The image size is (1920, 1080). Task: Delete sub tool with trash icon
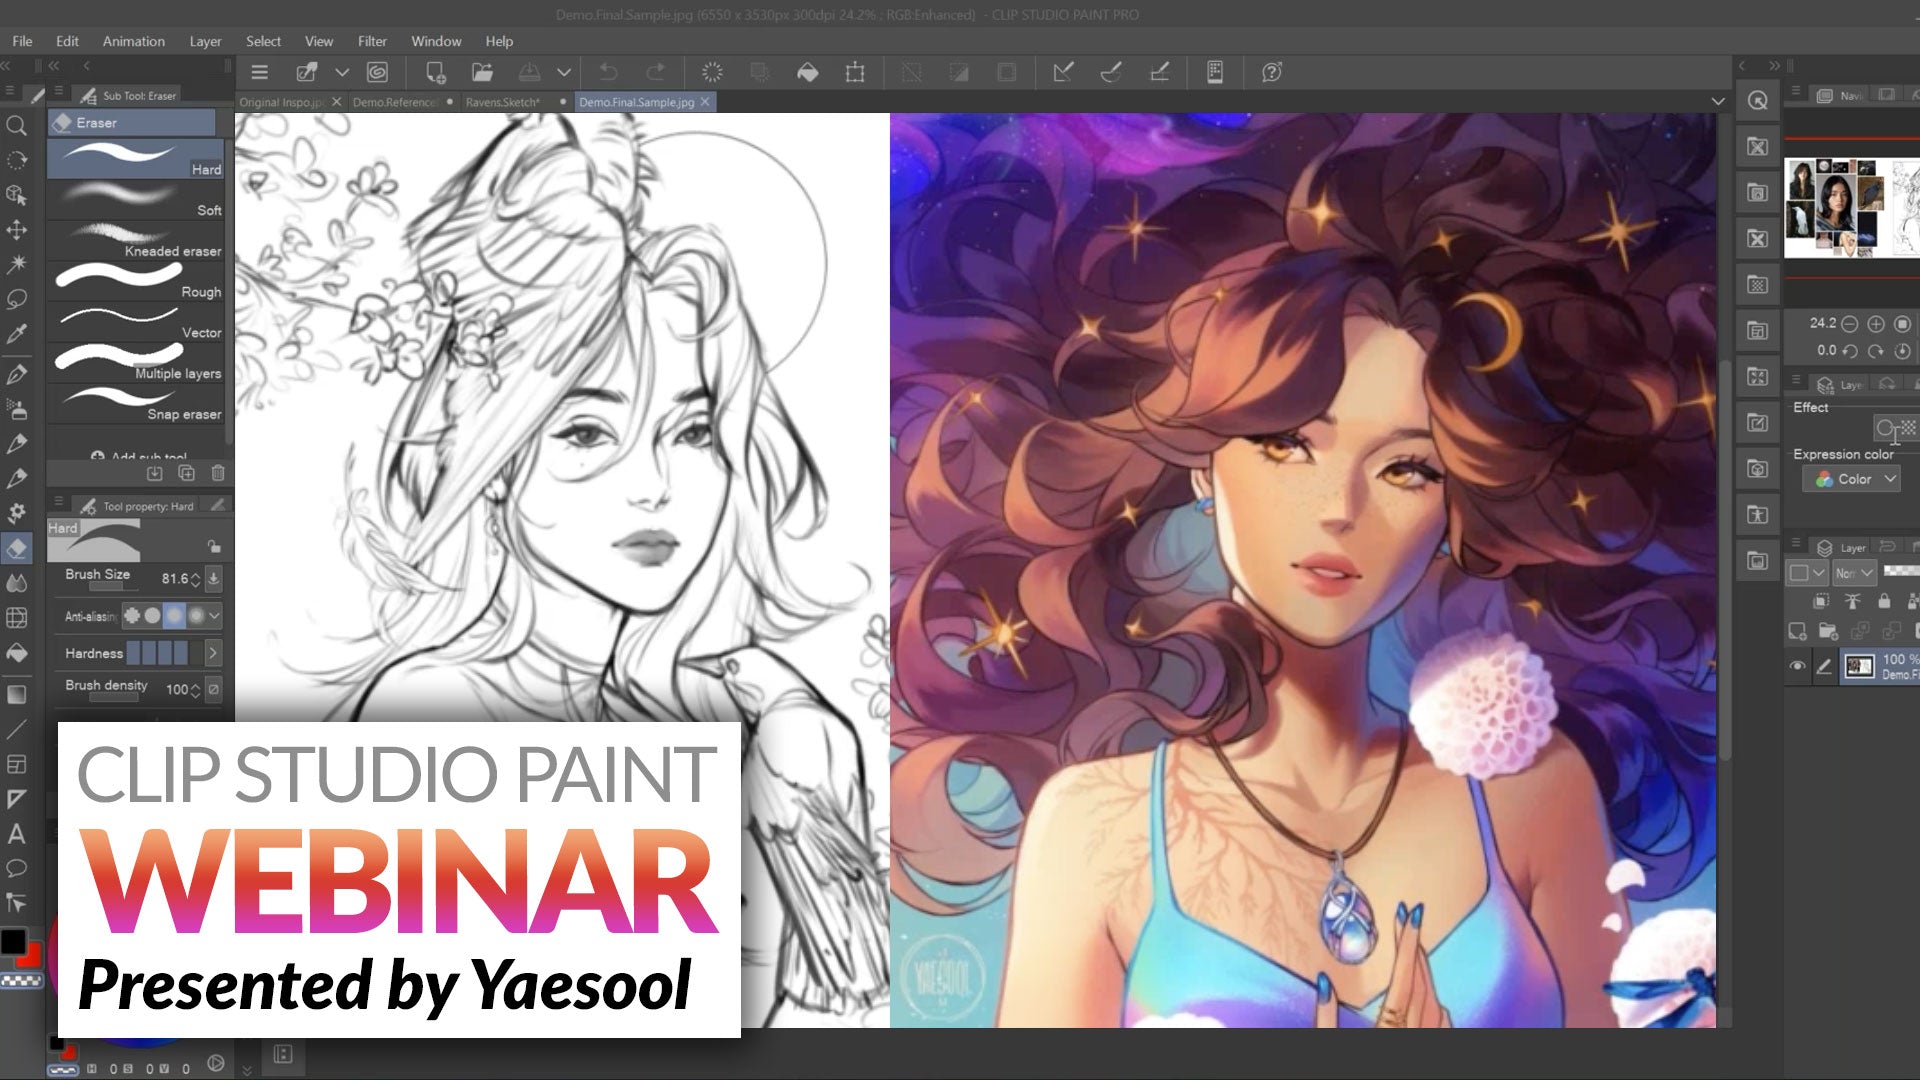pyautogui.click(x=218, y=473)
